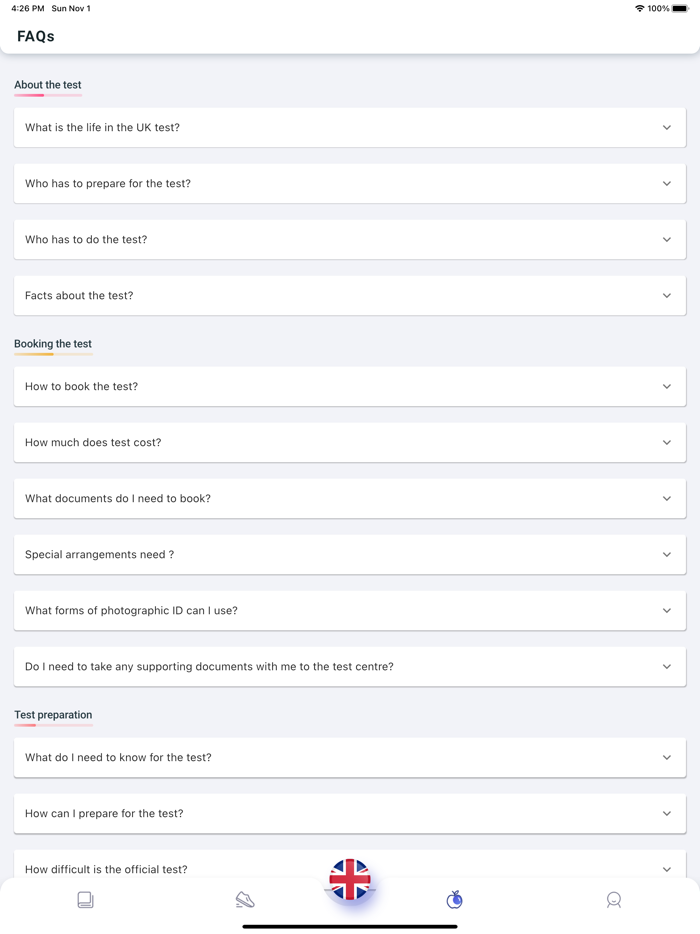
Task: Expand 'What forms of photographic ID can I use?'
Action: (x=349, y=610)
